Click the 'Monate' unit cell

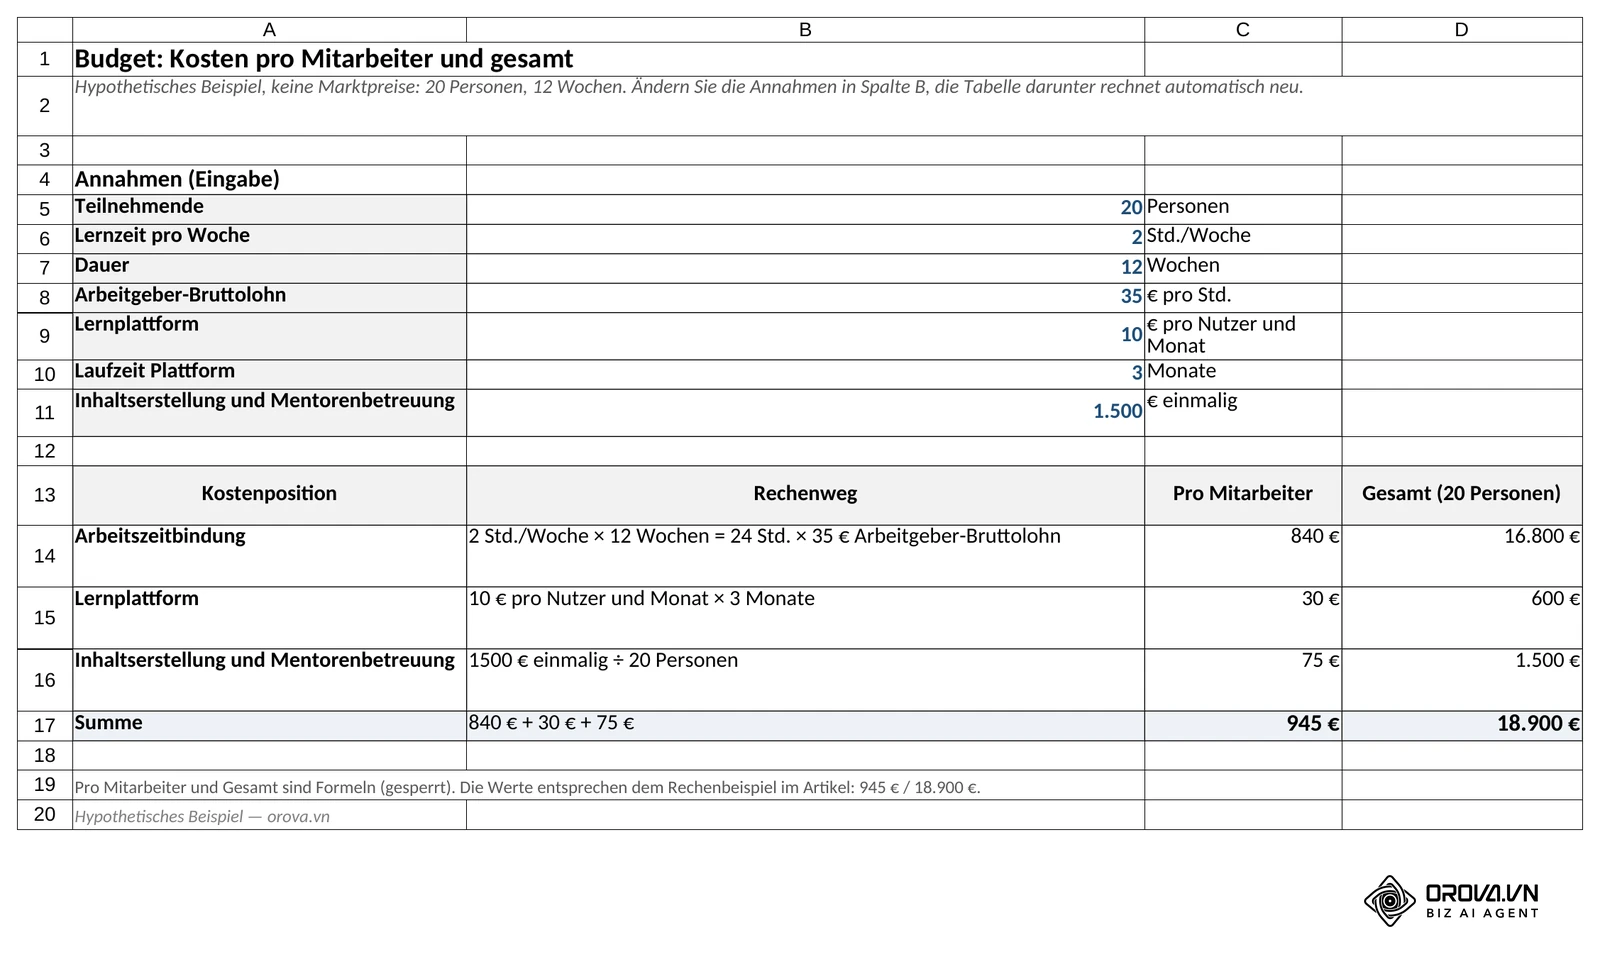click(x=1243, y=374)
